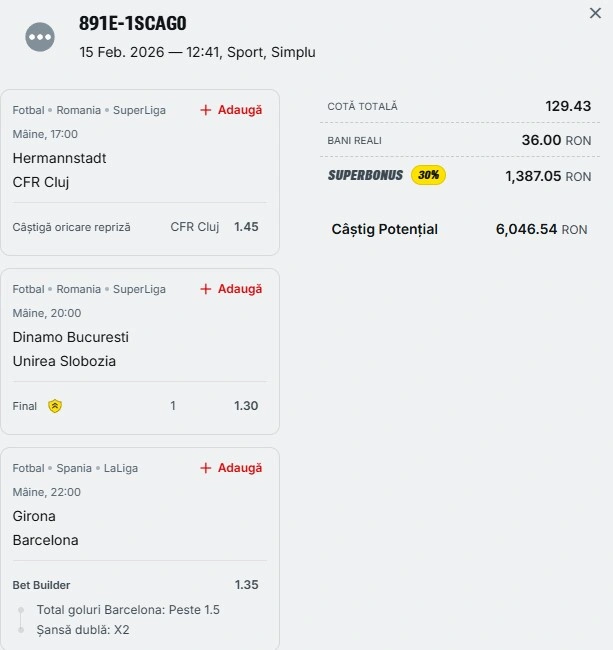
Task: Click the SUPERBONUS logo text
Action: pos(365,175)
